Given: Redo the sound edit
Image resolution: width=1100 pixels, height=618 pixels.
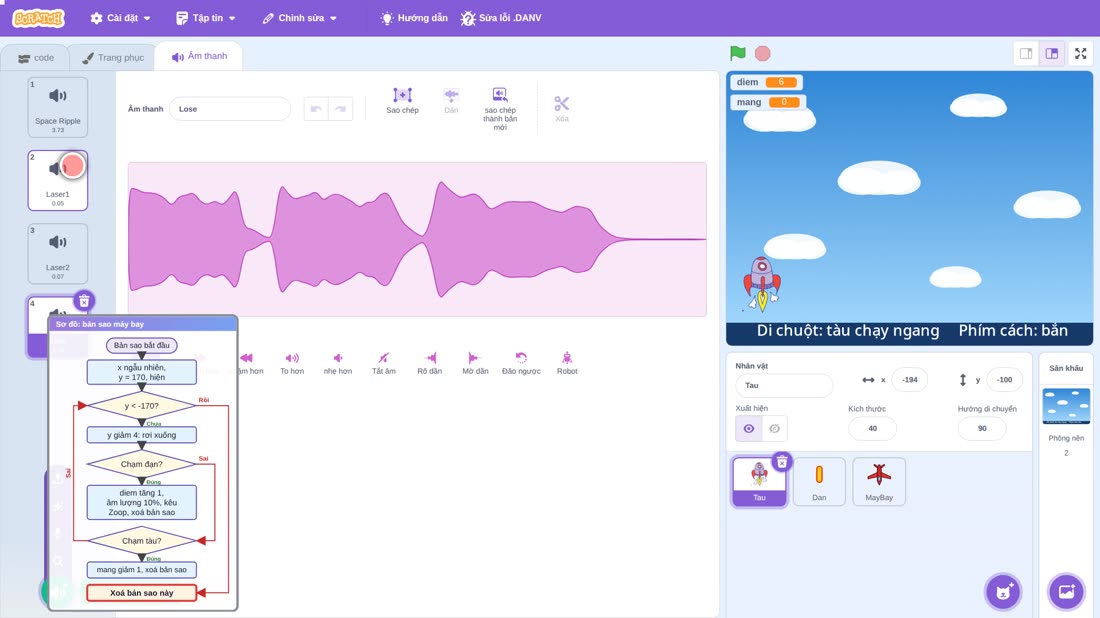Looking at the screenshot, I should click(340, 109).
